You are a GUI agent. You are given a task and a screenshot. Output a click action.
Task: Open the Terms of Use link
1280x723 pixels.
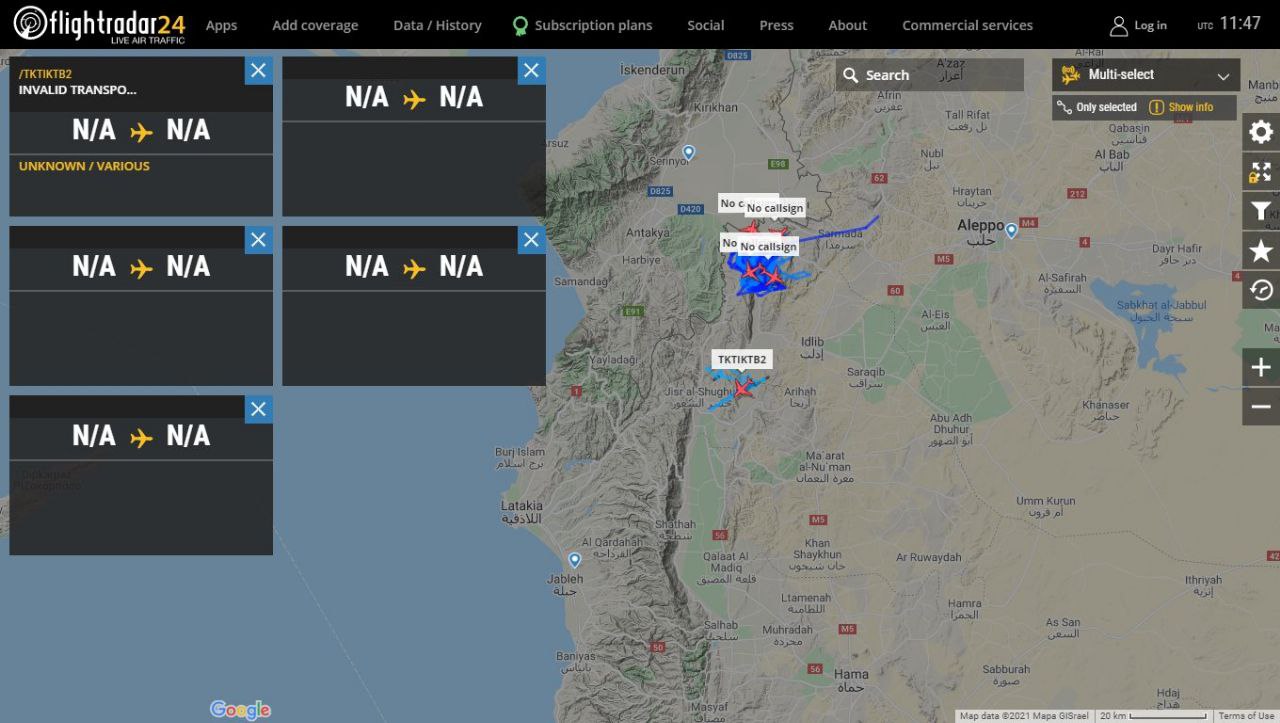click(x=1246, y=716)
